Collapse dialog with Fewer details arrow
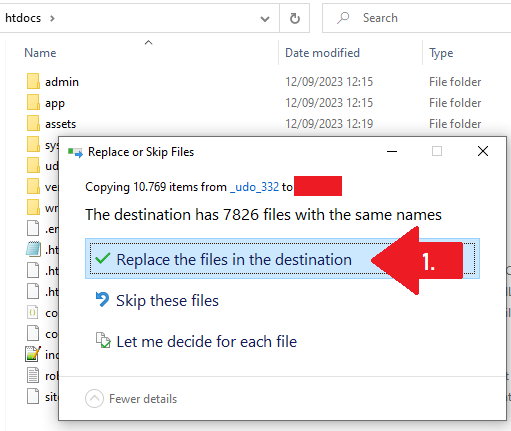Viewport: 511px width, 431px height. click(x=94, y=398)
